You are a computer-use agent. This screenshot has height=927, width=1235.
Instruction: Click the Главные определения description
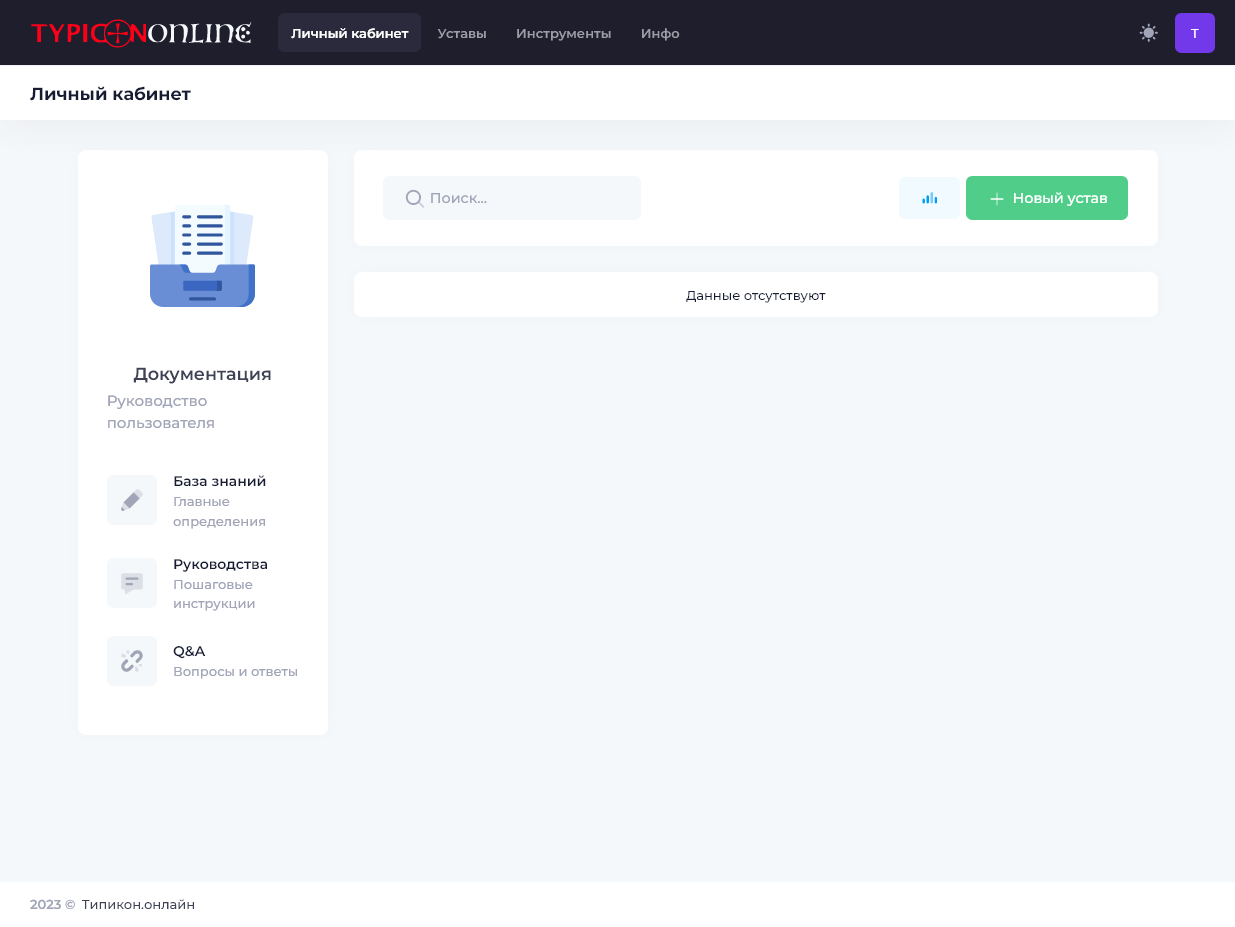[x=220, y=511]
